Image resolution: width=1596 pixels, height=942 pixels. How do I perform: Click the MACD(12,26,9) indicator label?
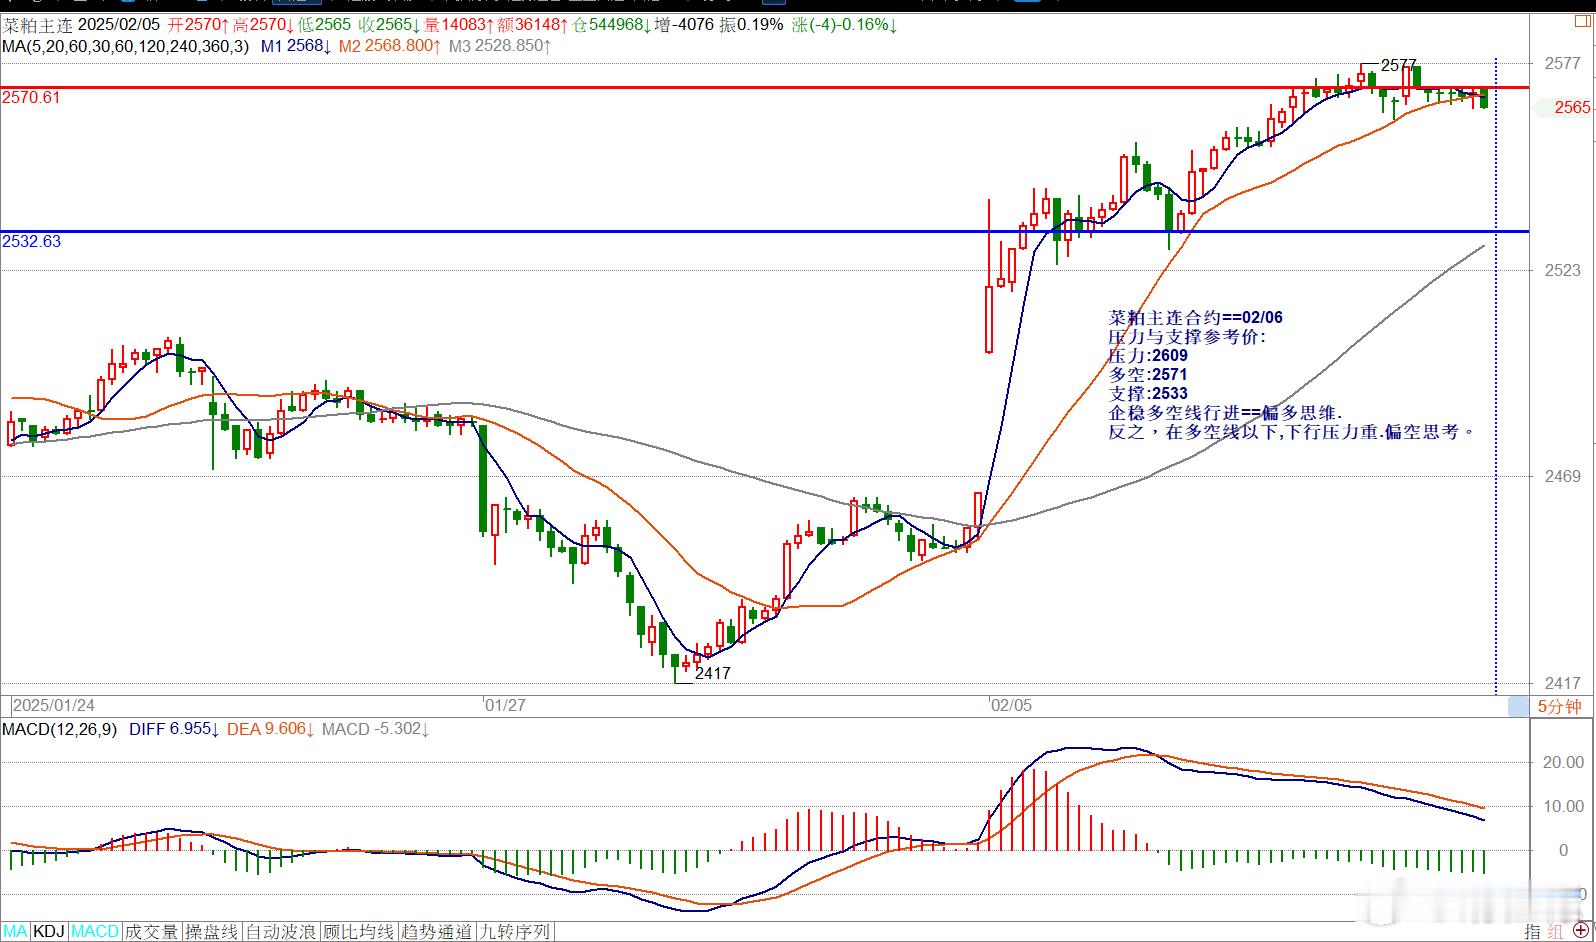[x=59, y=729]
